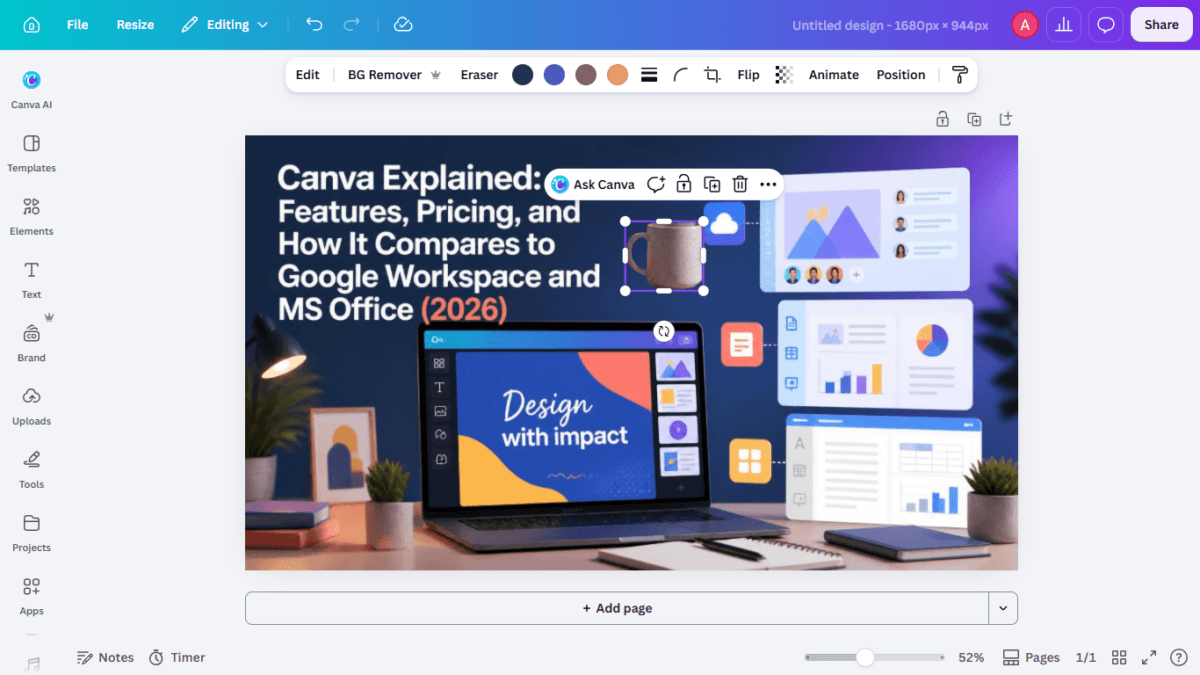Check cloud save status icon
Image resolution: width=1200 pixels, height=675 pixels.
[403, 25]
